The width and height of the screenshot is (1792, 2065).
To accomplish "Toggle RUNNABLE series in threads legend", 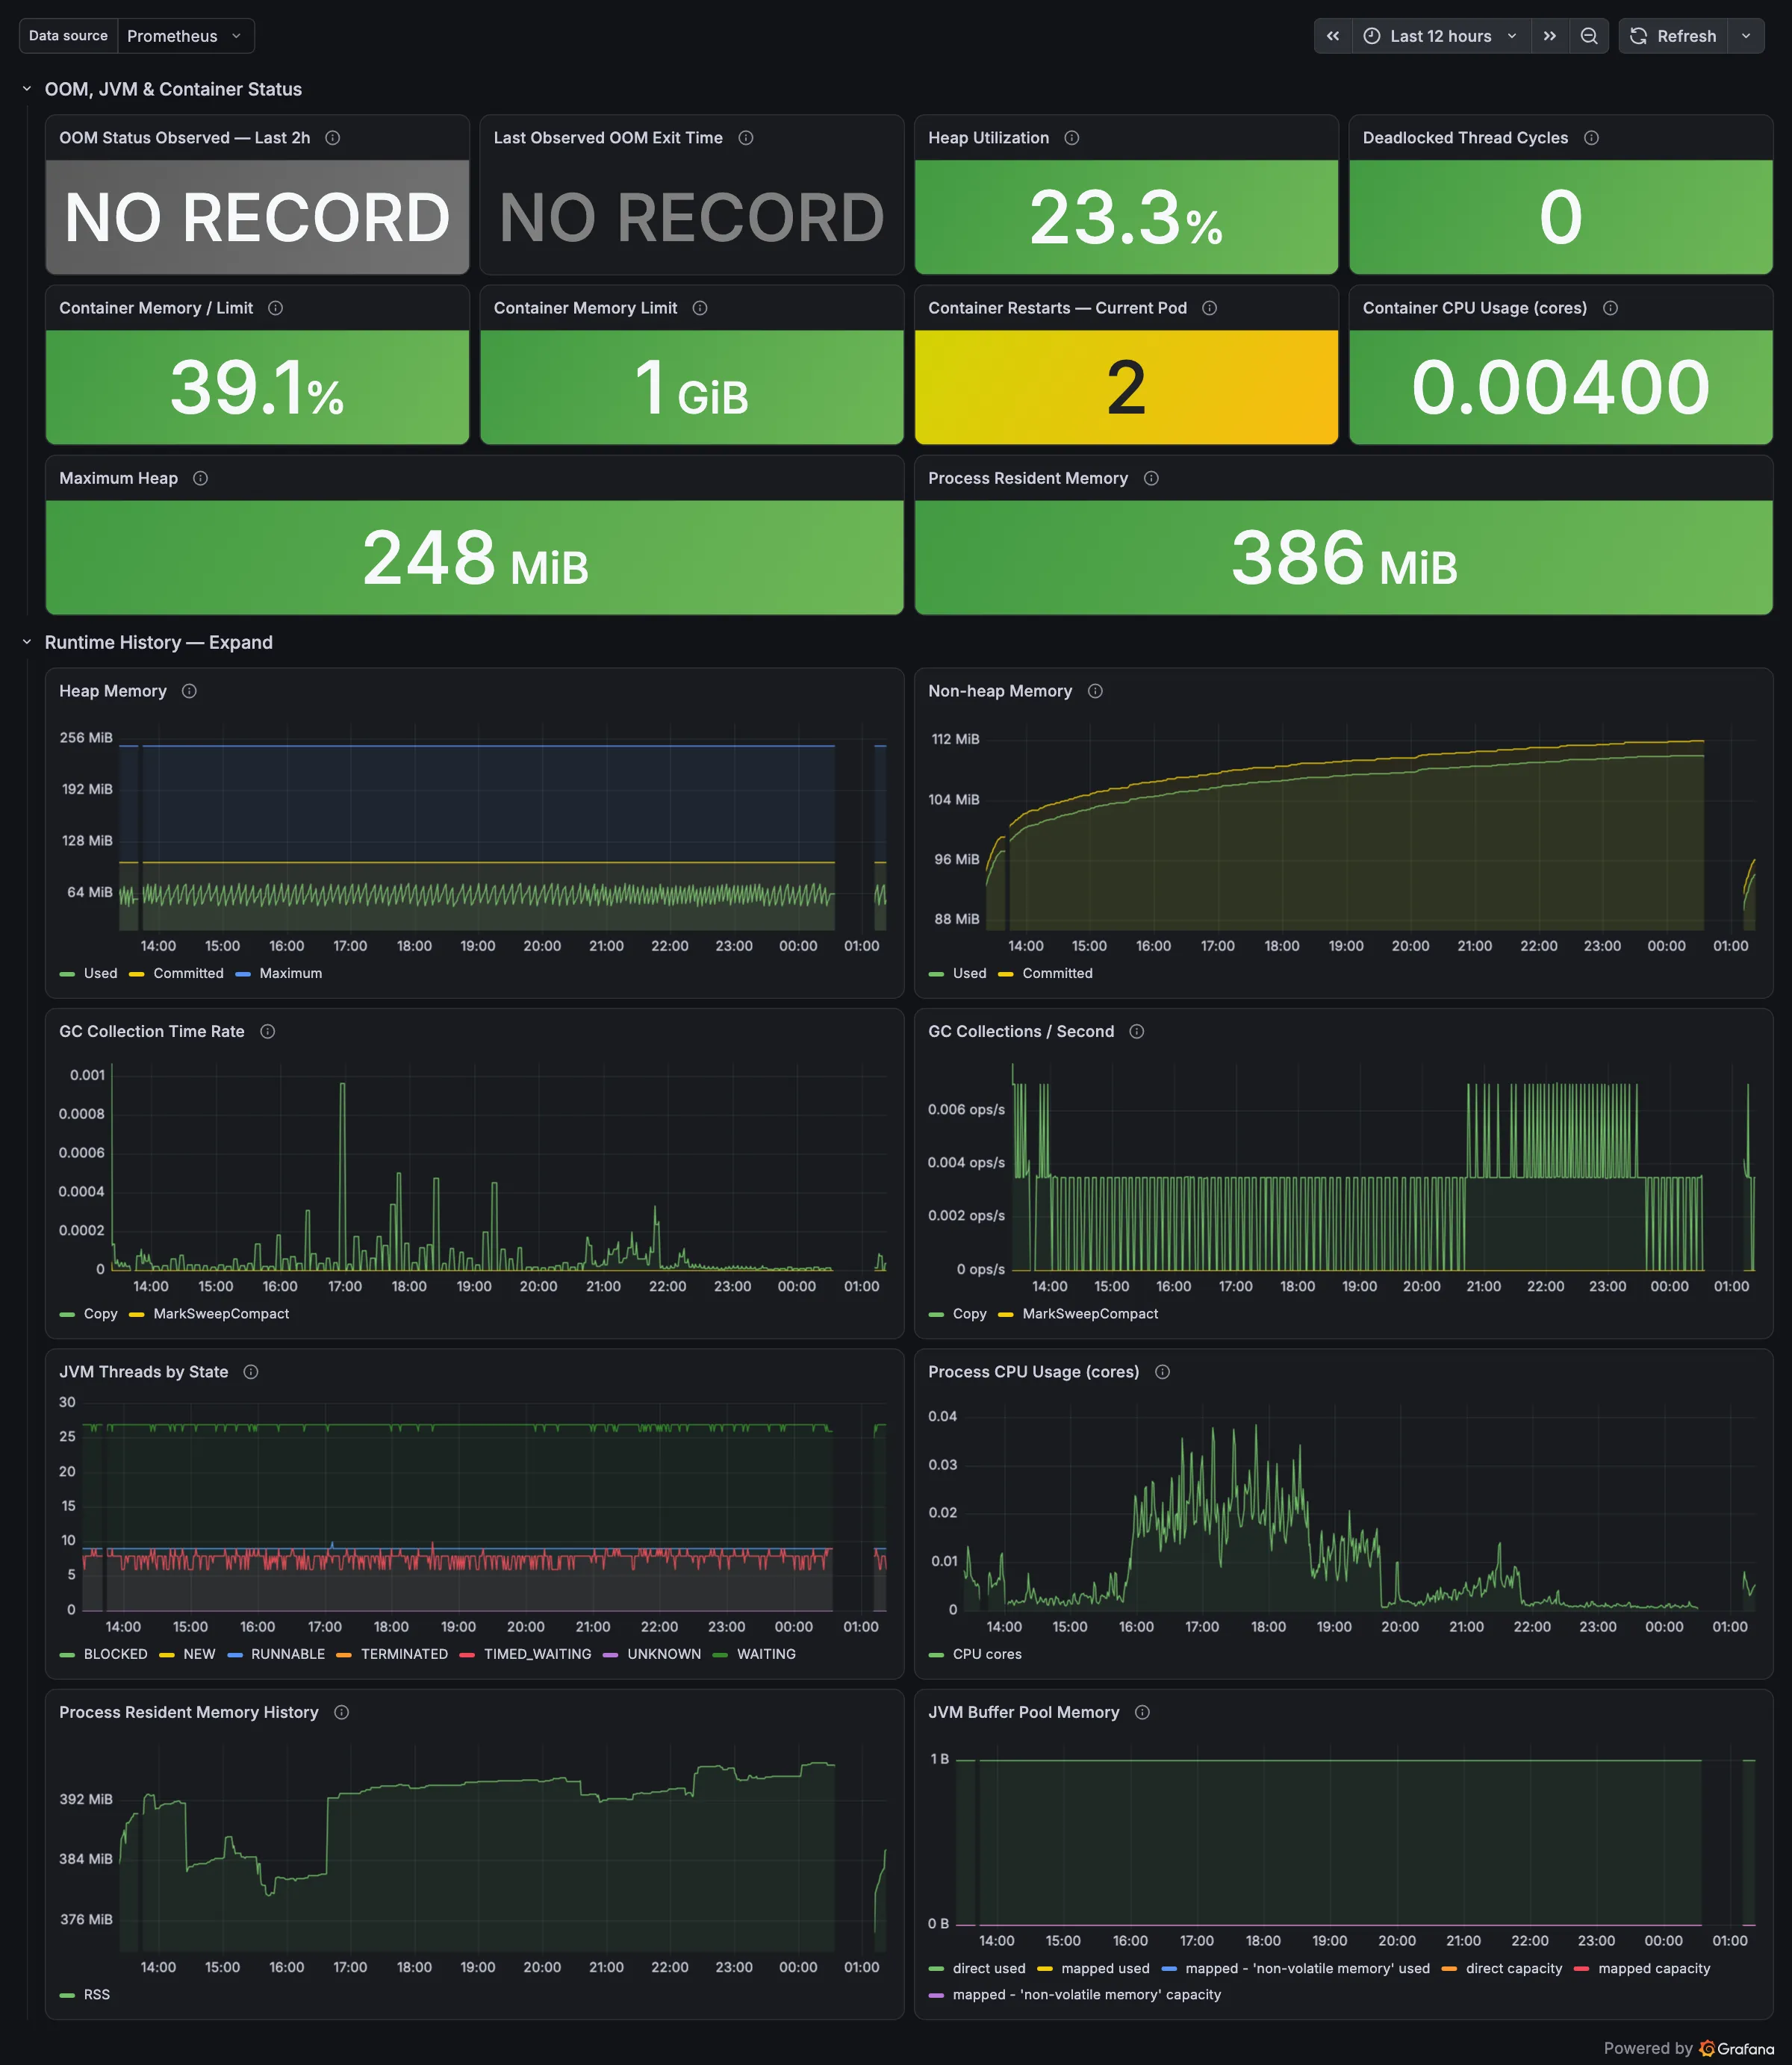I will (x=288, y=1654).
